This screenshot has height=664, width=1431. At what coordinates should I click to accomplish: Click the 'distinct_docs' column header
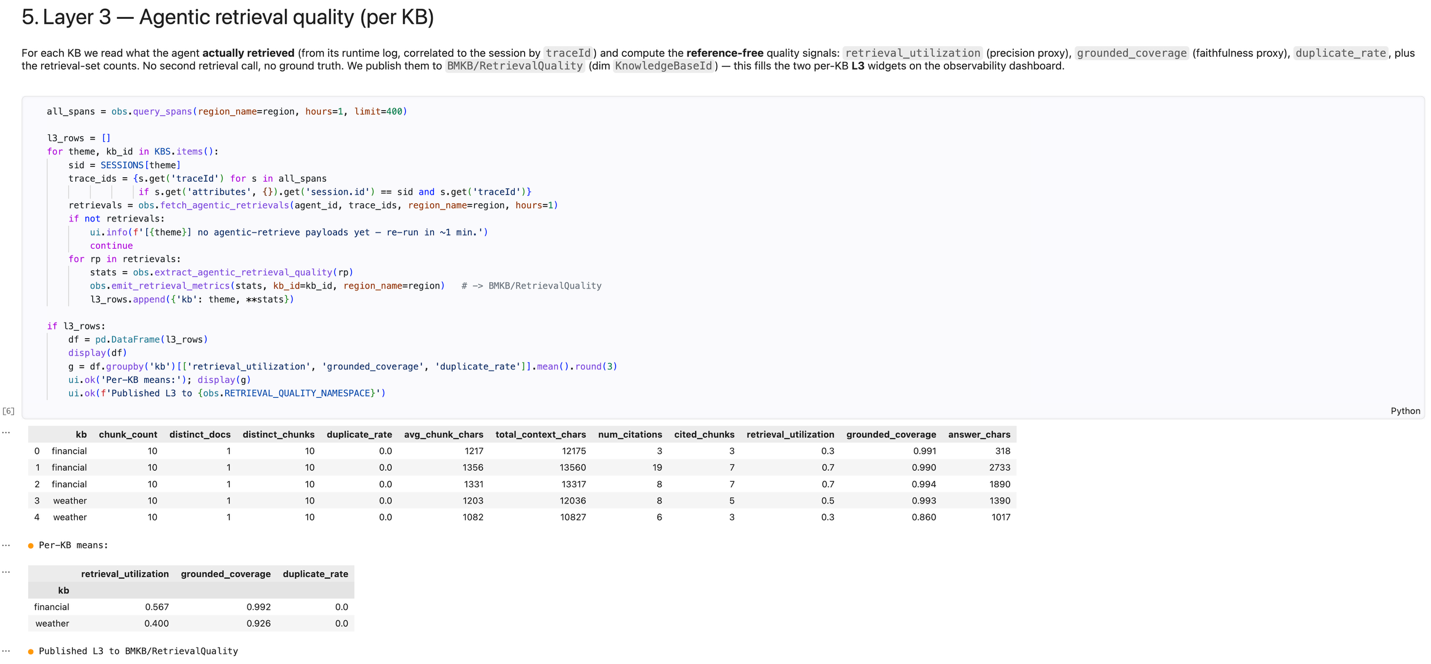(x=200, y=434)
